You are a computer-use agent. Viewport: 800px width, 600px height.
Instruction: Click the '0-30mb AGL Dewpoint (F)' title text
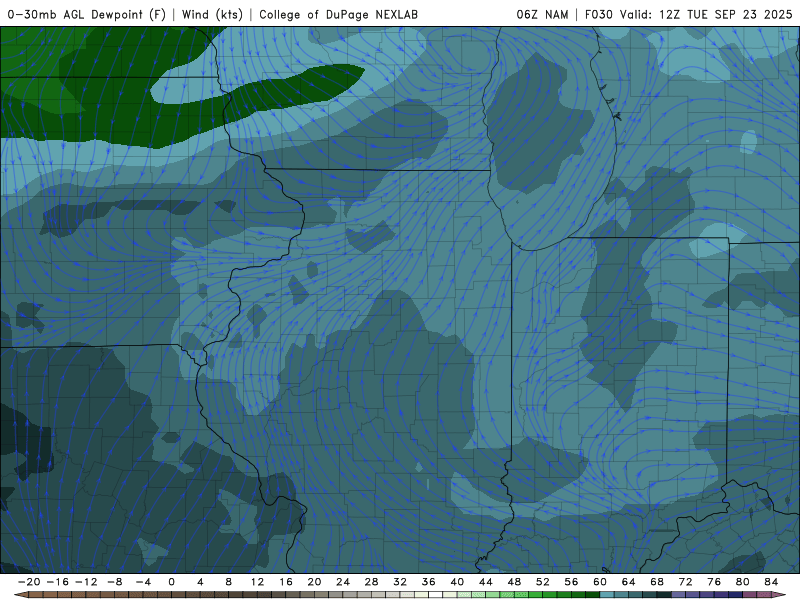coord(87,14)
